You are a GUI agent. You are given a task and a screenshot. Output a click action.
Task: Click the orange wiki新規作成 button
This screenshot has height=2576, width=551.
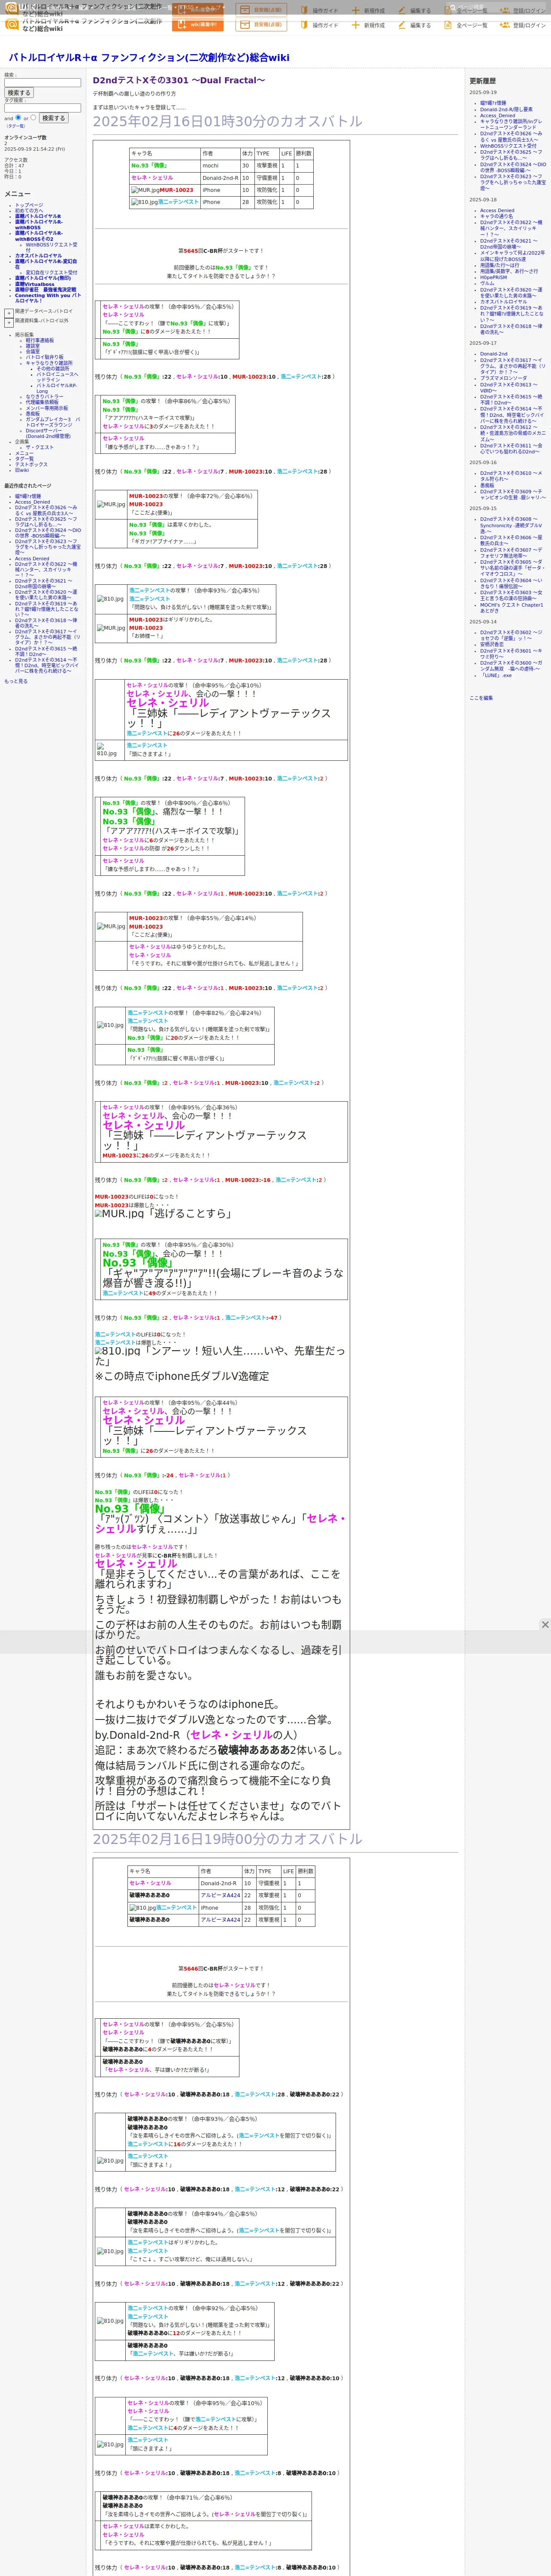point(198,25)
